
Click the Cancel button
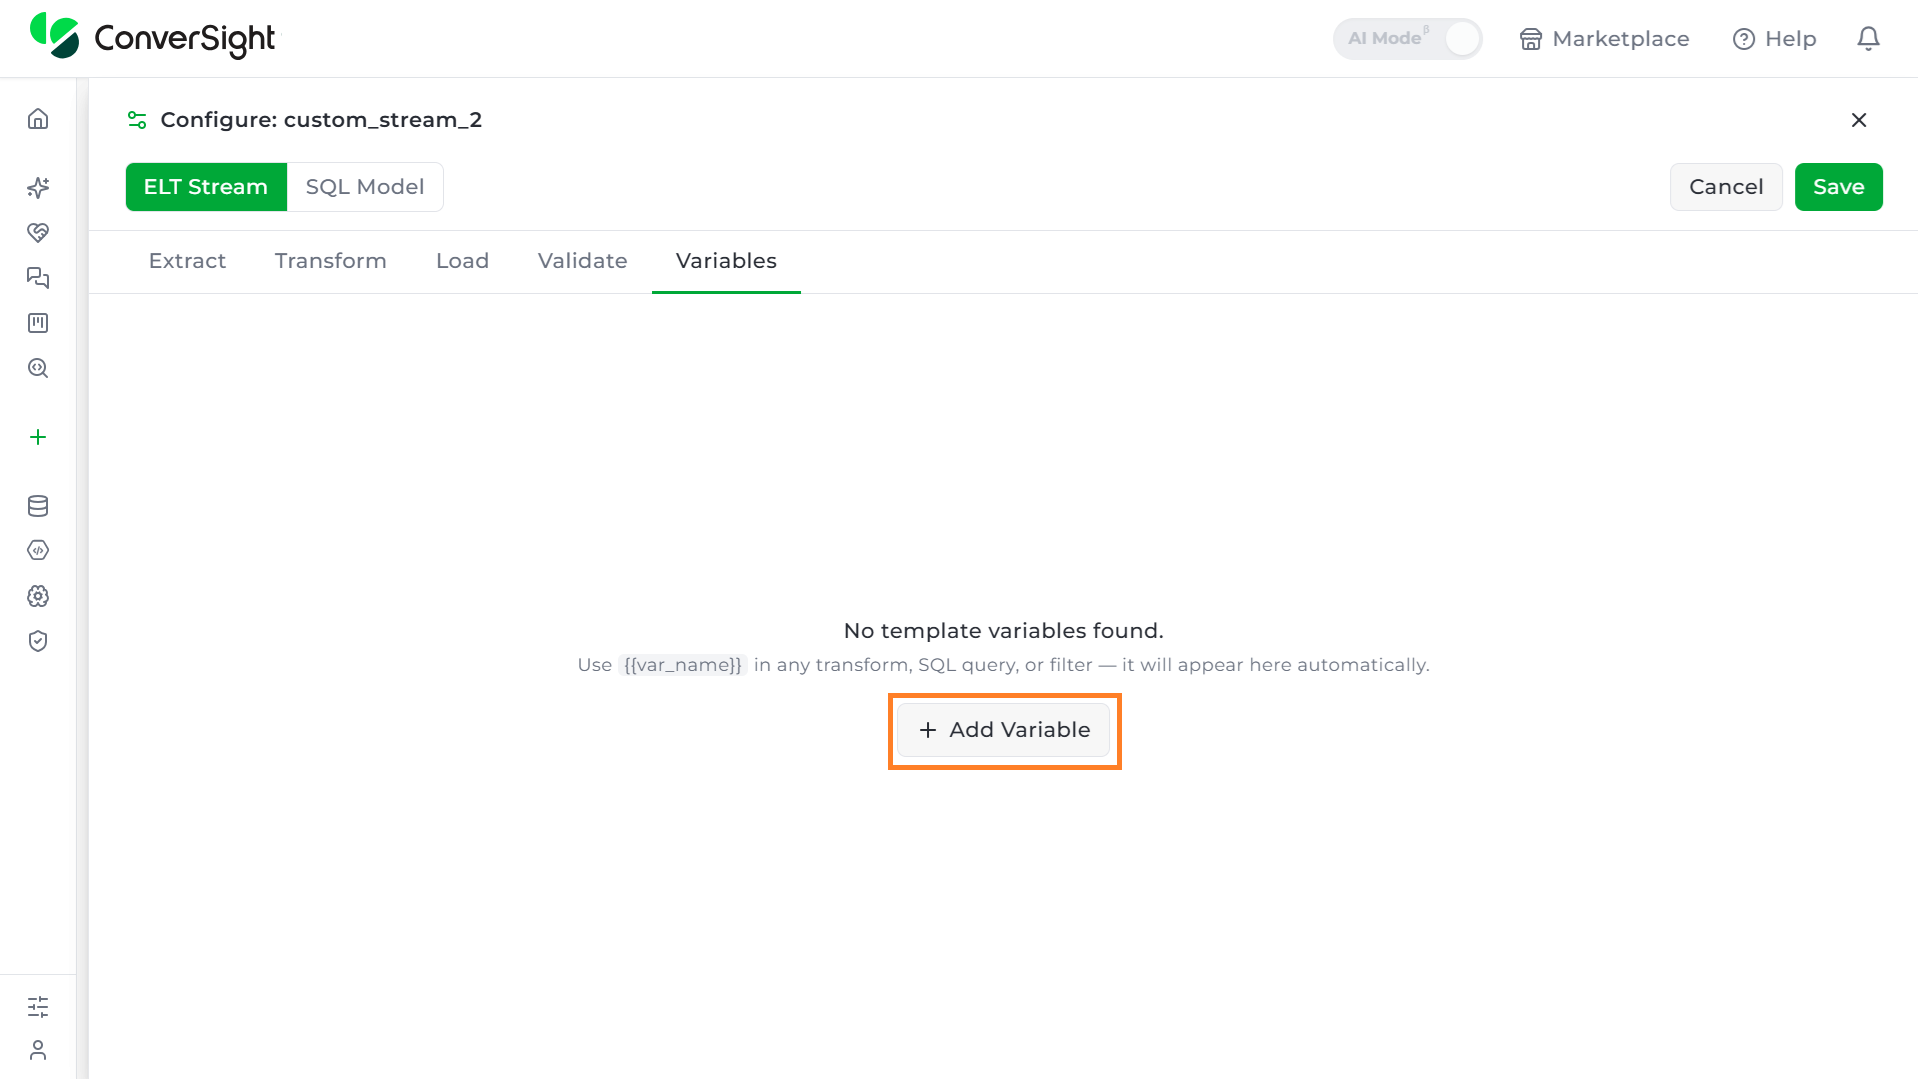coord(1726,187)
